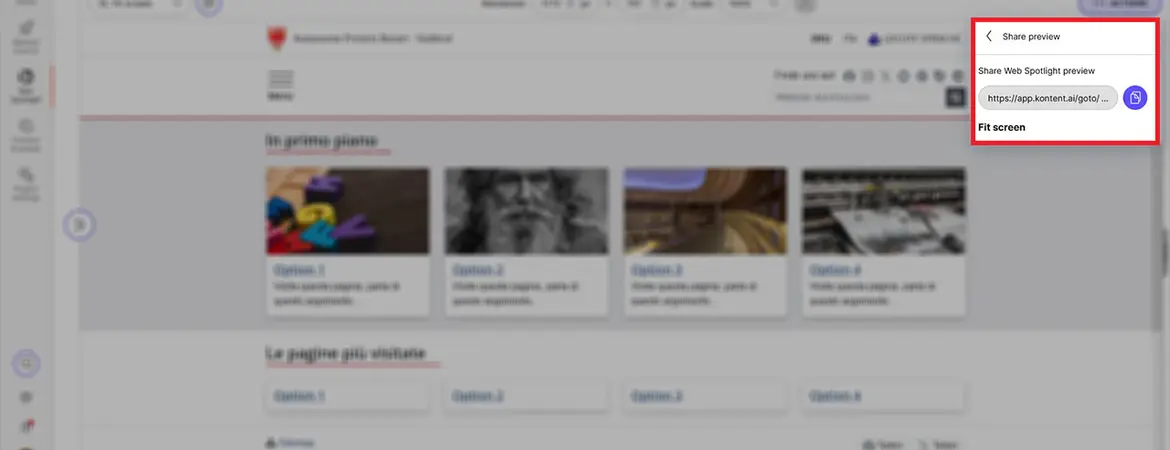Click the colorful letters thumbnail
Image resolution: width=1170 pixels, height=450 pixels.
[x=347, y=210]
